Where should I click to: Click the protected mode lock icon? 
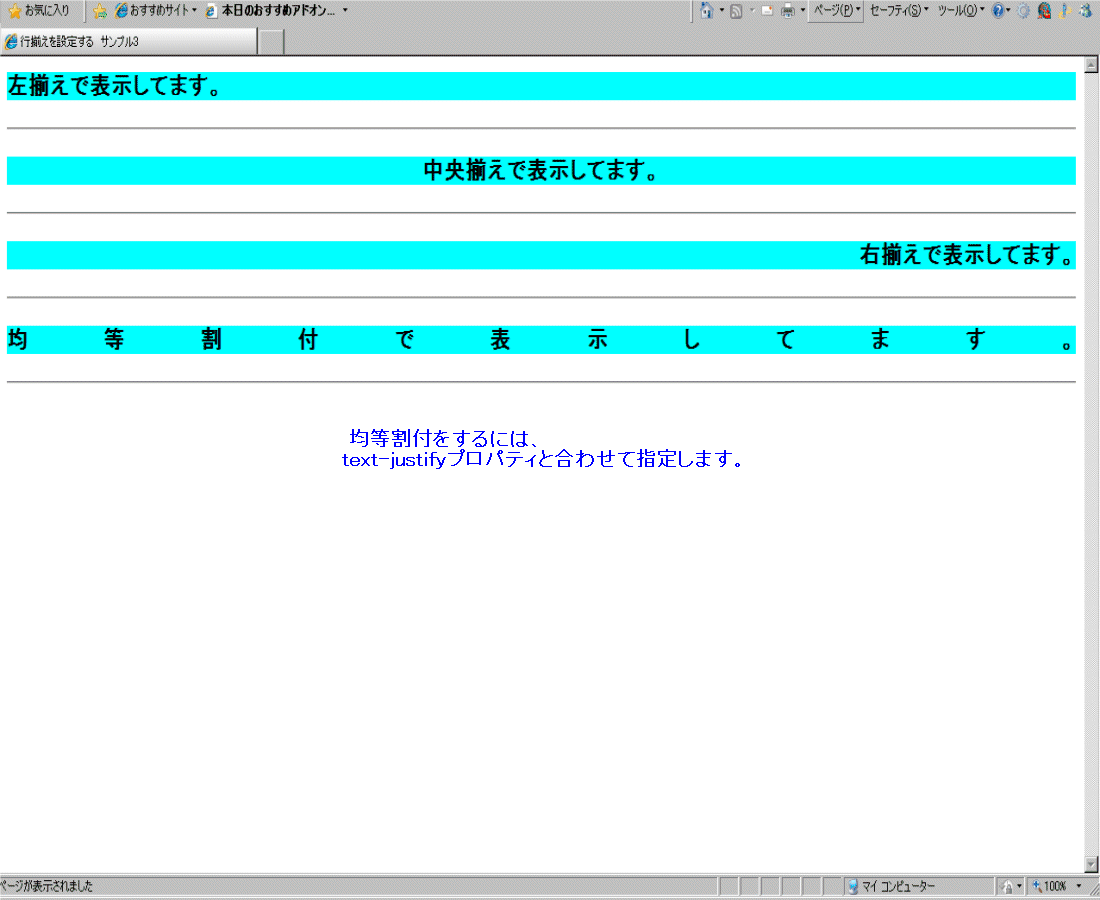click(1007, 887)
